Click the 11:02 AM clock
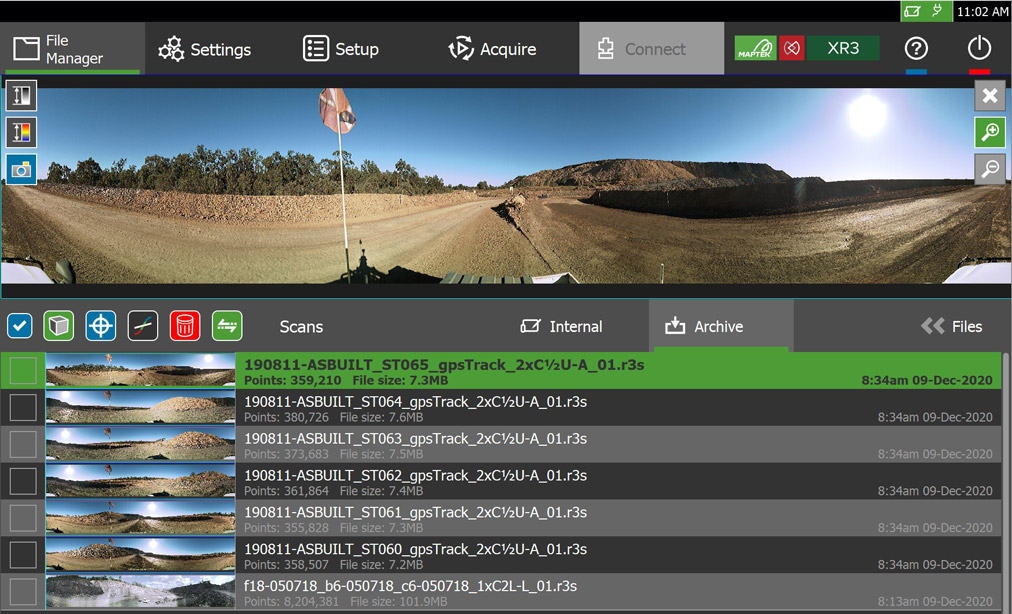This screenshot has height=614, width=1012. click(982, 11)
